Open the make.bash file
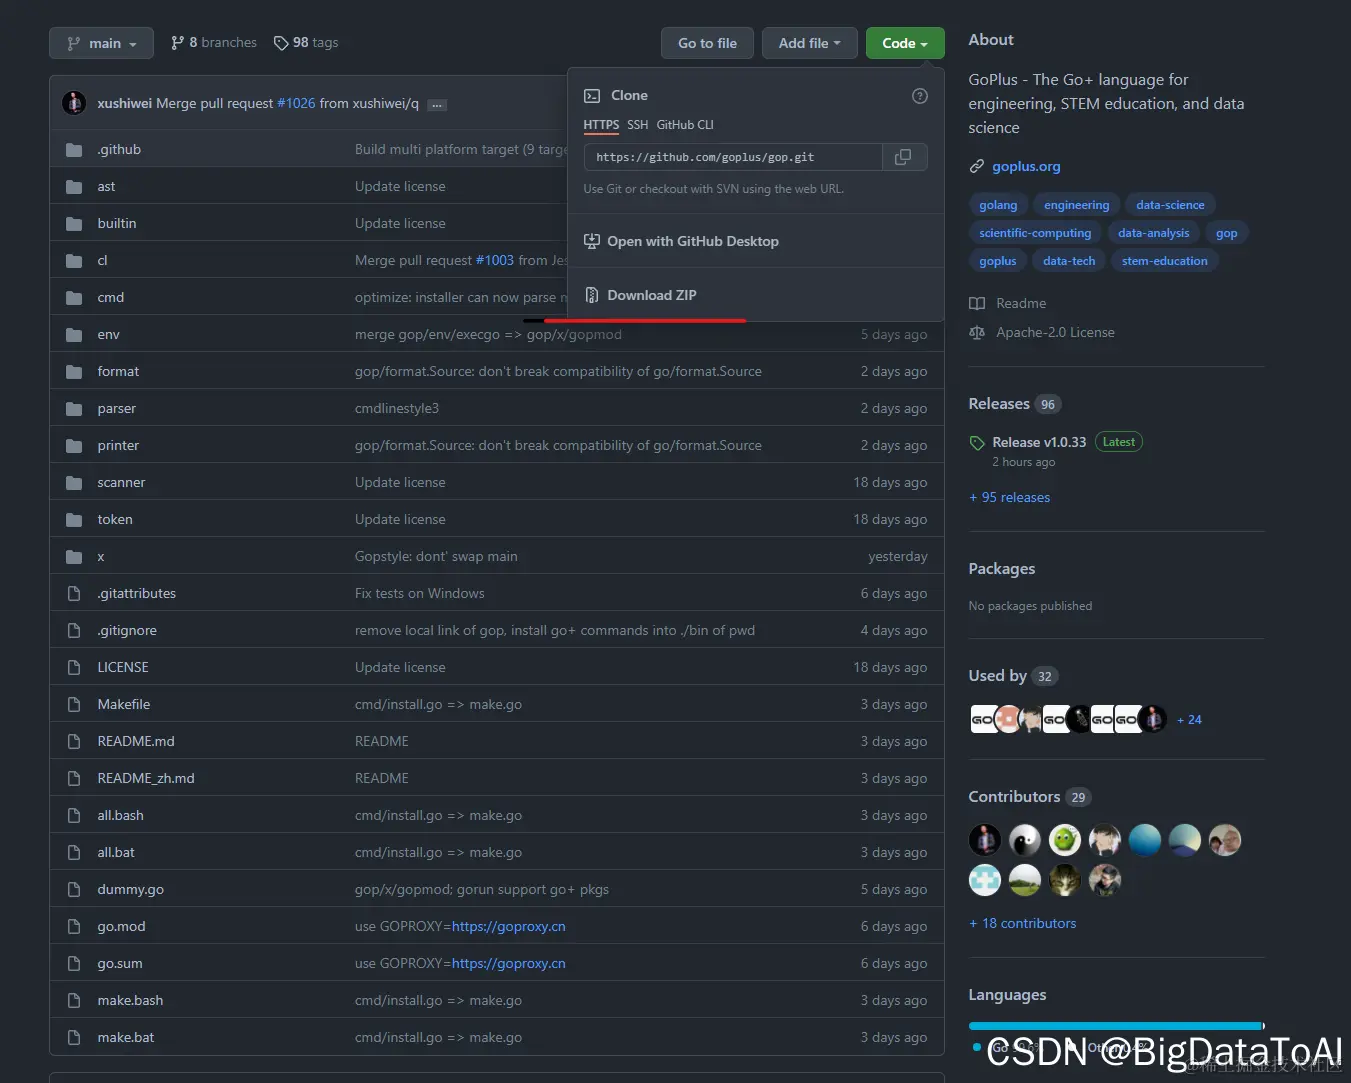 130,1000
